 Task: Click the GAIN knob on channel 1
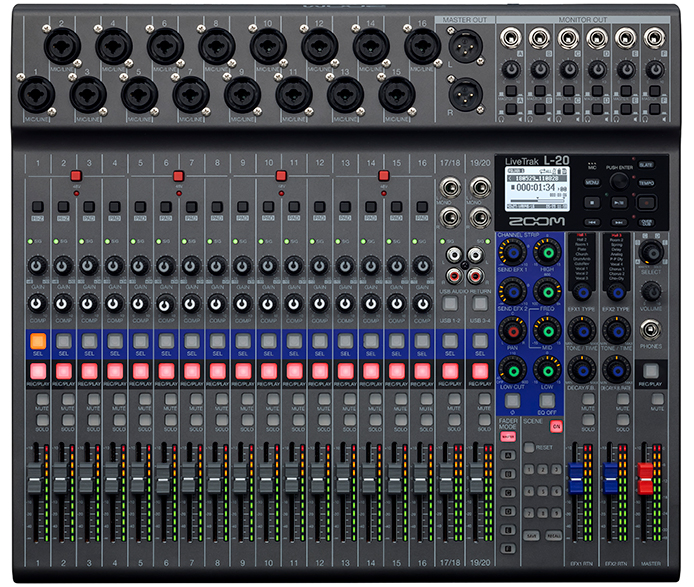[38, 266]
